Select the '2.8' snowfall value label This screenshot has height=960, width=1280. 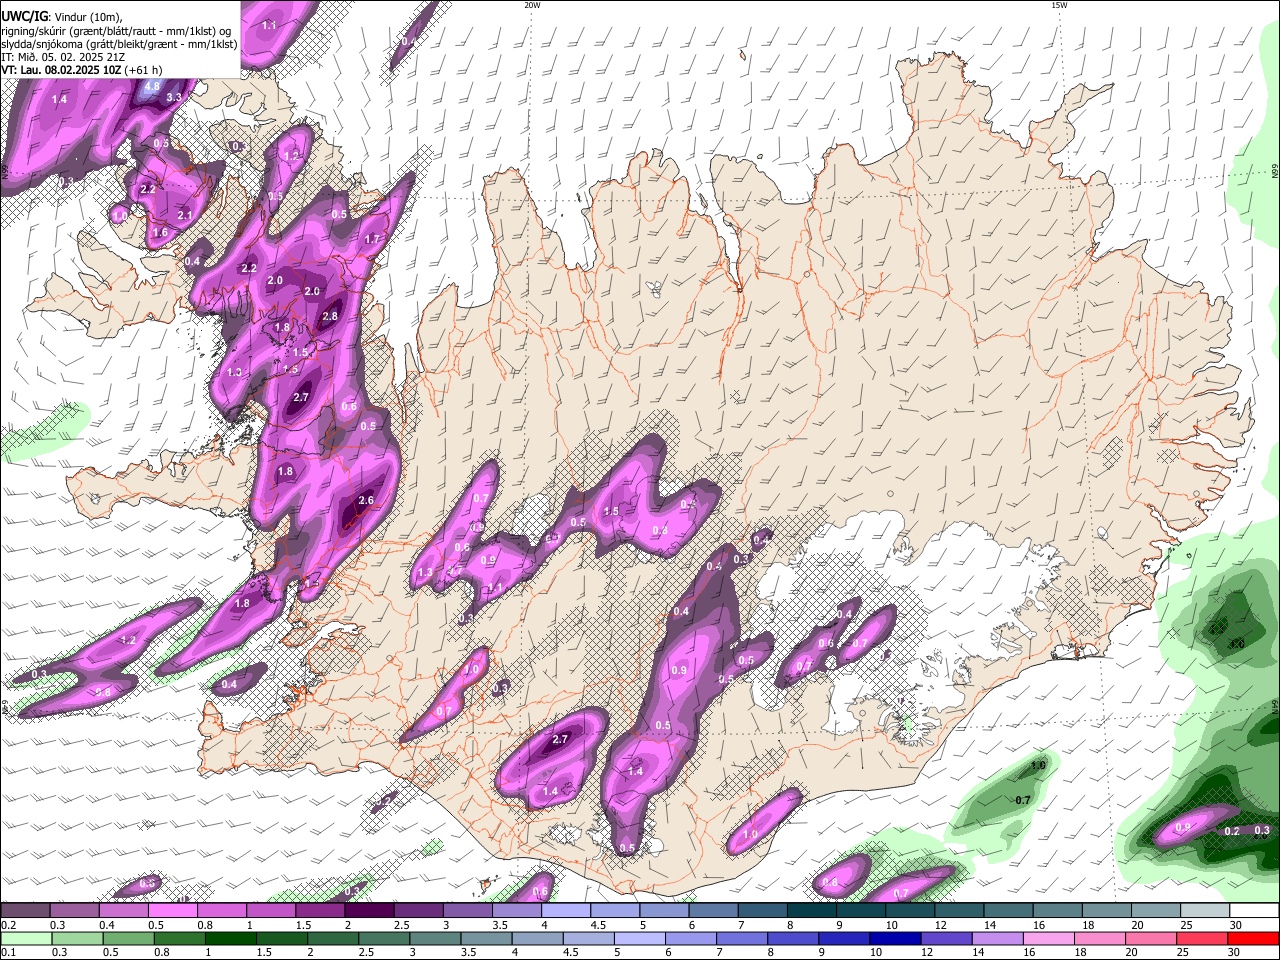[331, 316]
